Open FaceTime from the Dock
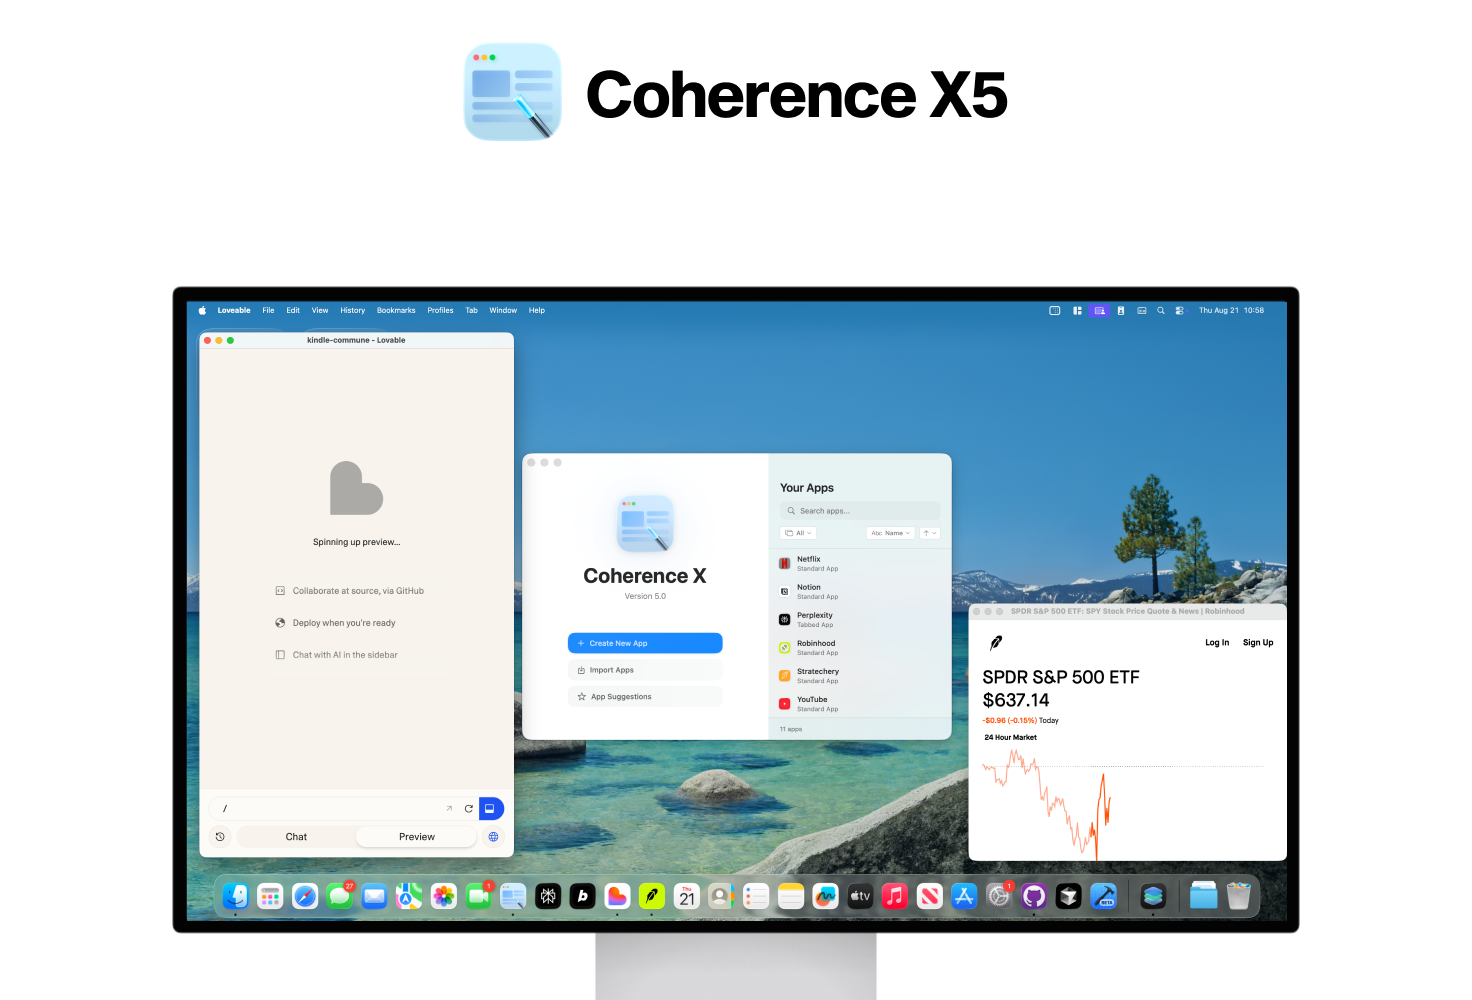This screenshot has width=1472, height=1000. coord(478,897)
